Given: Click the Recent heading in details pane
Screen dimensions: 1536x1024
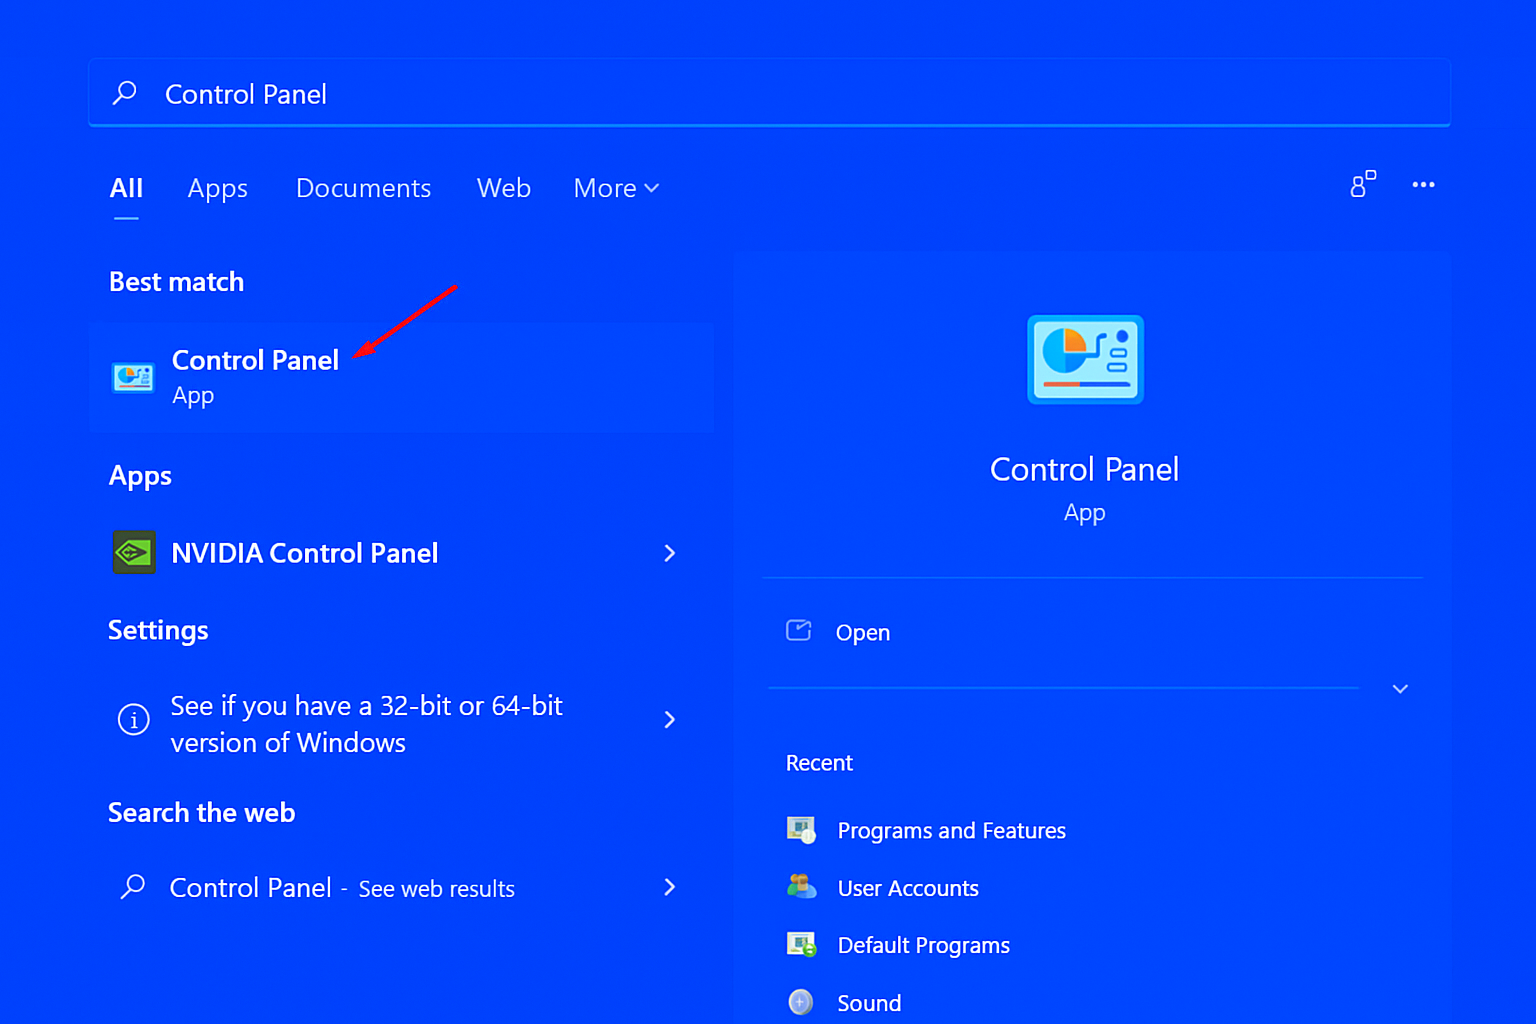Looking at the screenshot, I should pyautogui.click(x=819, y=763).
